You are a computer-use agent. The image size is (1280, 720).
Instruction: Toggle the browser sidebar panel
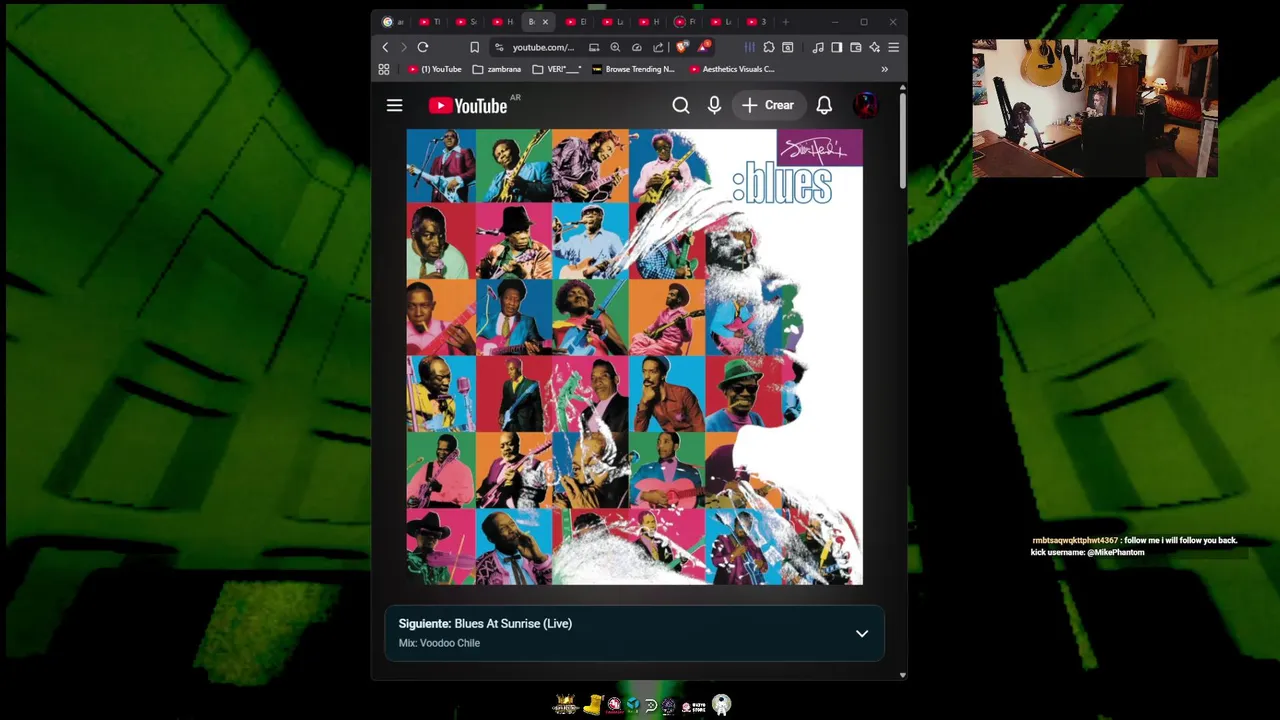tap(836, 47)
